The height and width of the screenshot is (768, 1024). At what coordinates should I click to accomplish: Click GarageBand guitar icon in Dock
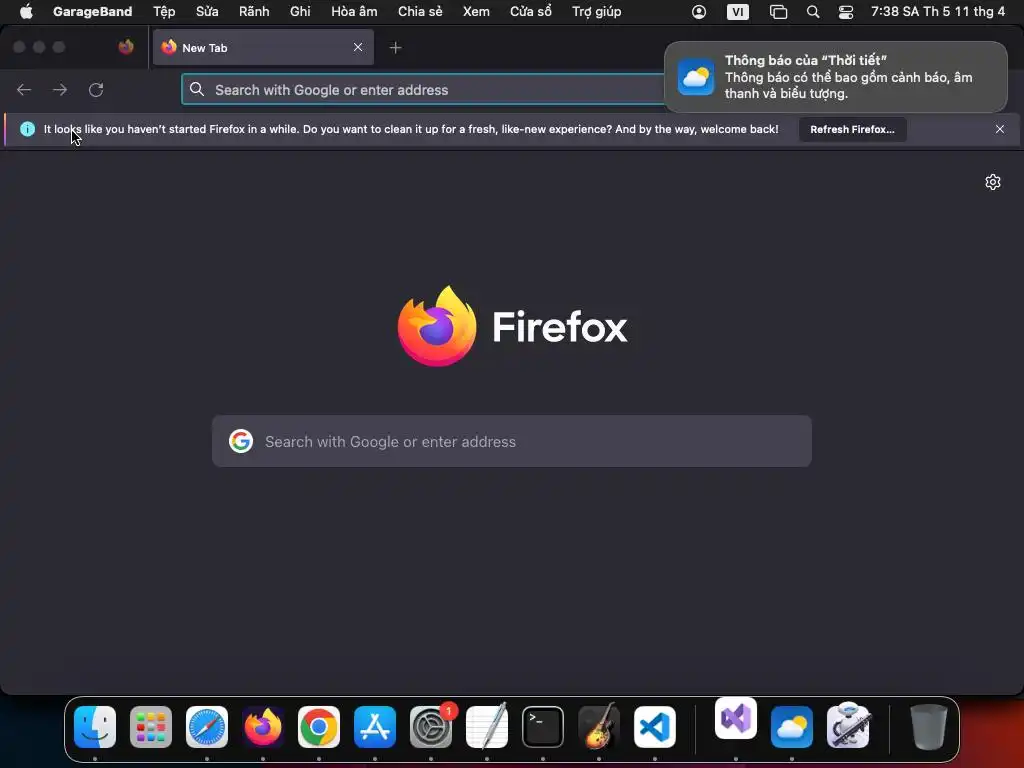click(x=599, y=726)
